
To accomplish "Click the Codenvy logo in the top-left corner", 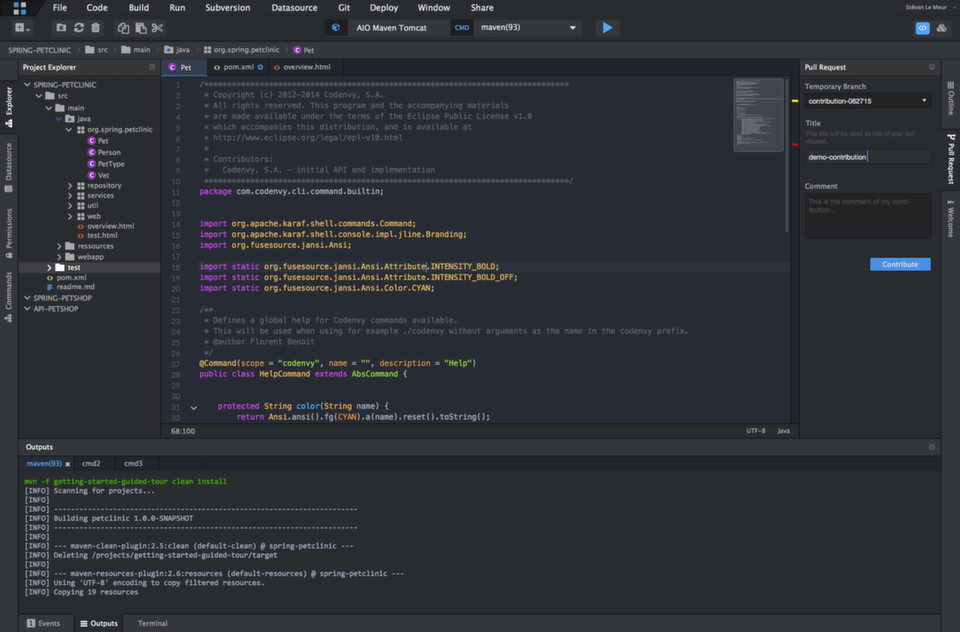I will pos(20,8).
